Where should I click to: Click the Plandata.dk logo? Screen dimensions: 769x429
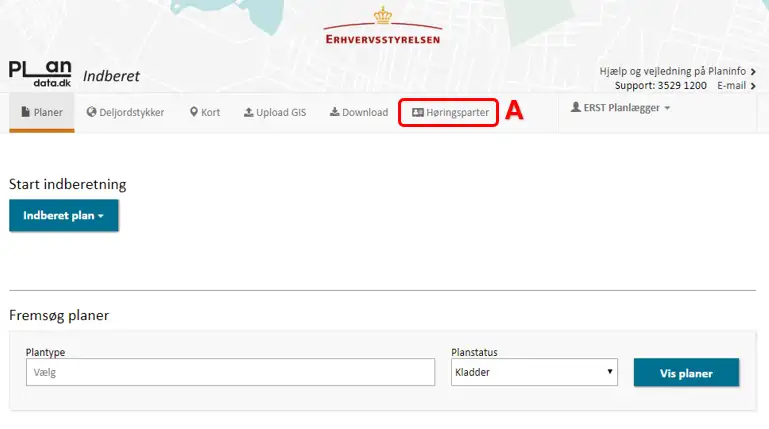[40, 72]
